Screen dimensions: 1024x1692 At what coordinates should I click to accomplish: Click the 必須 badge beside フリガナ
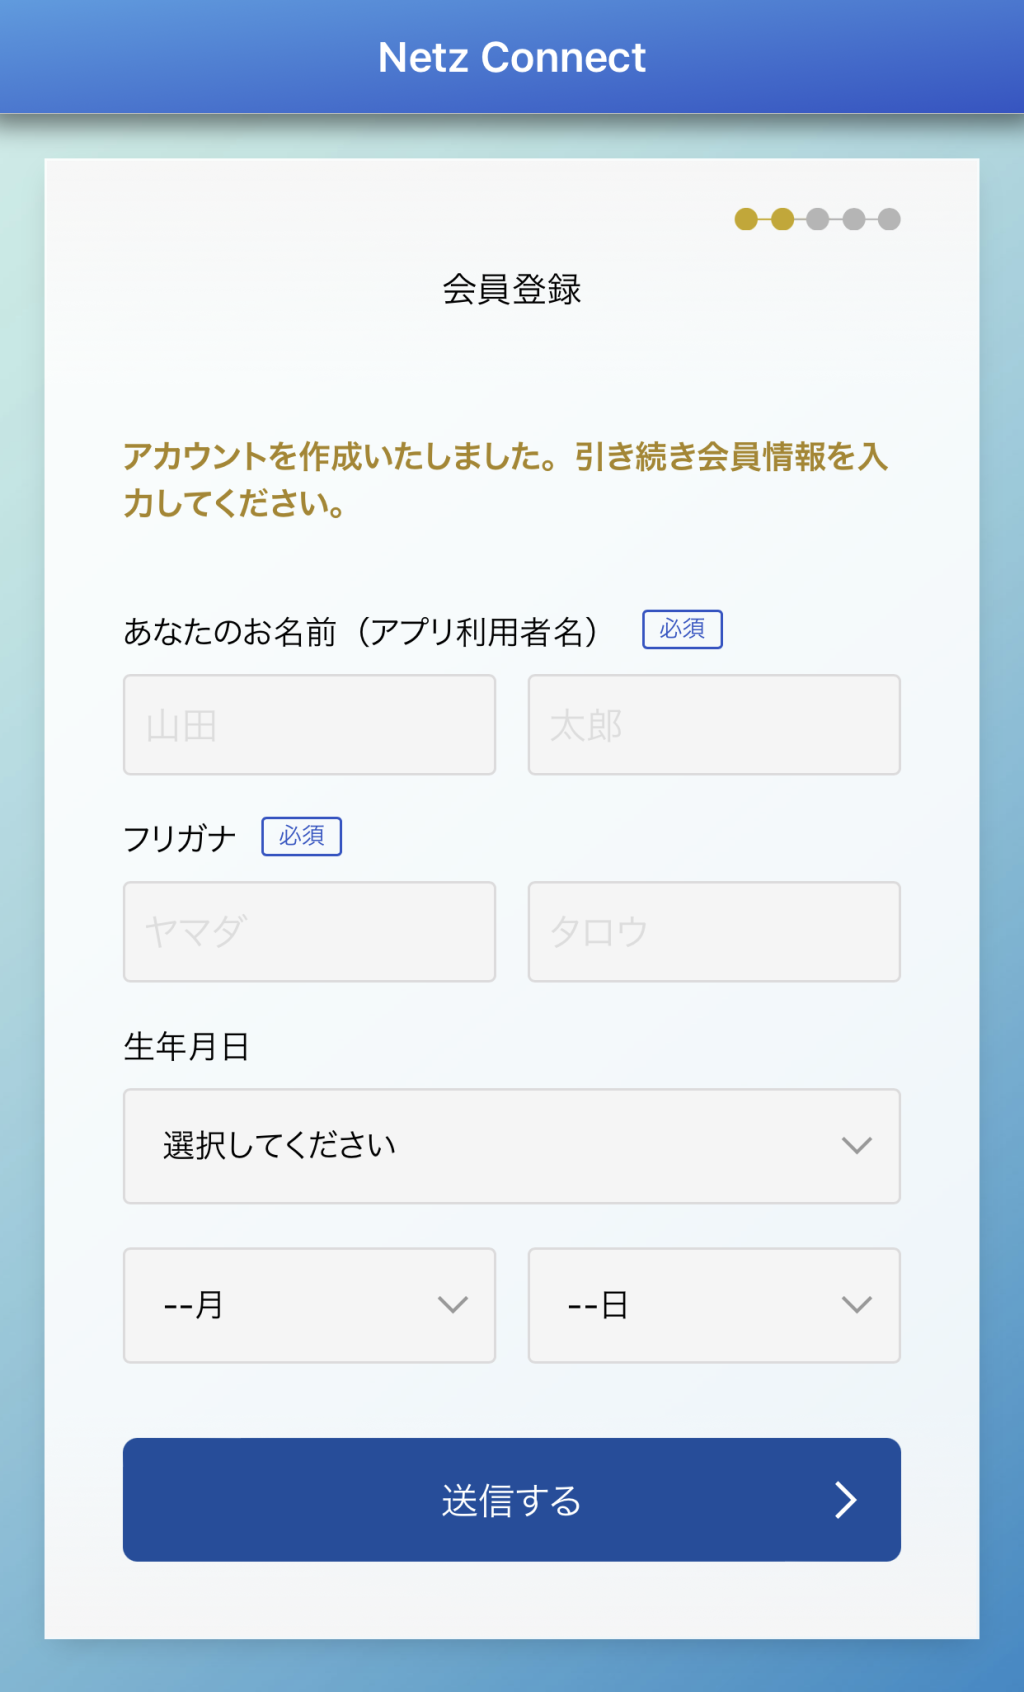[301, 836]
